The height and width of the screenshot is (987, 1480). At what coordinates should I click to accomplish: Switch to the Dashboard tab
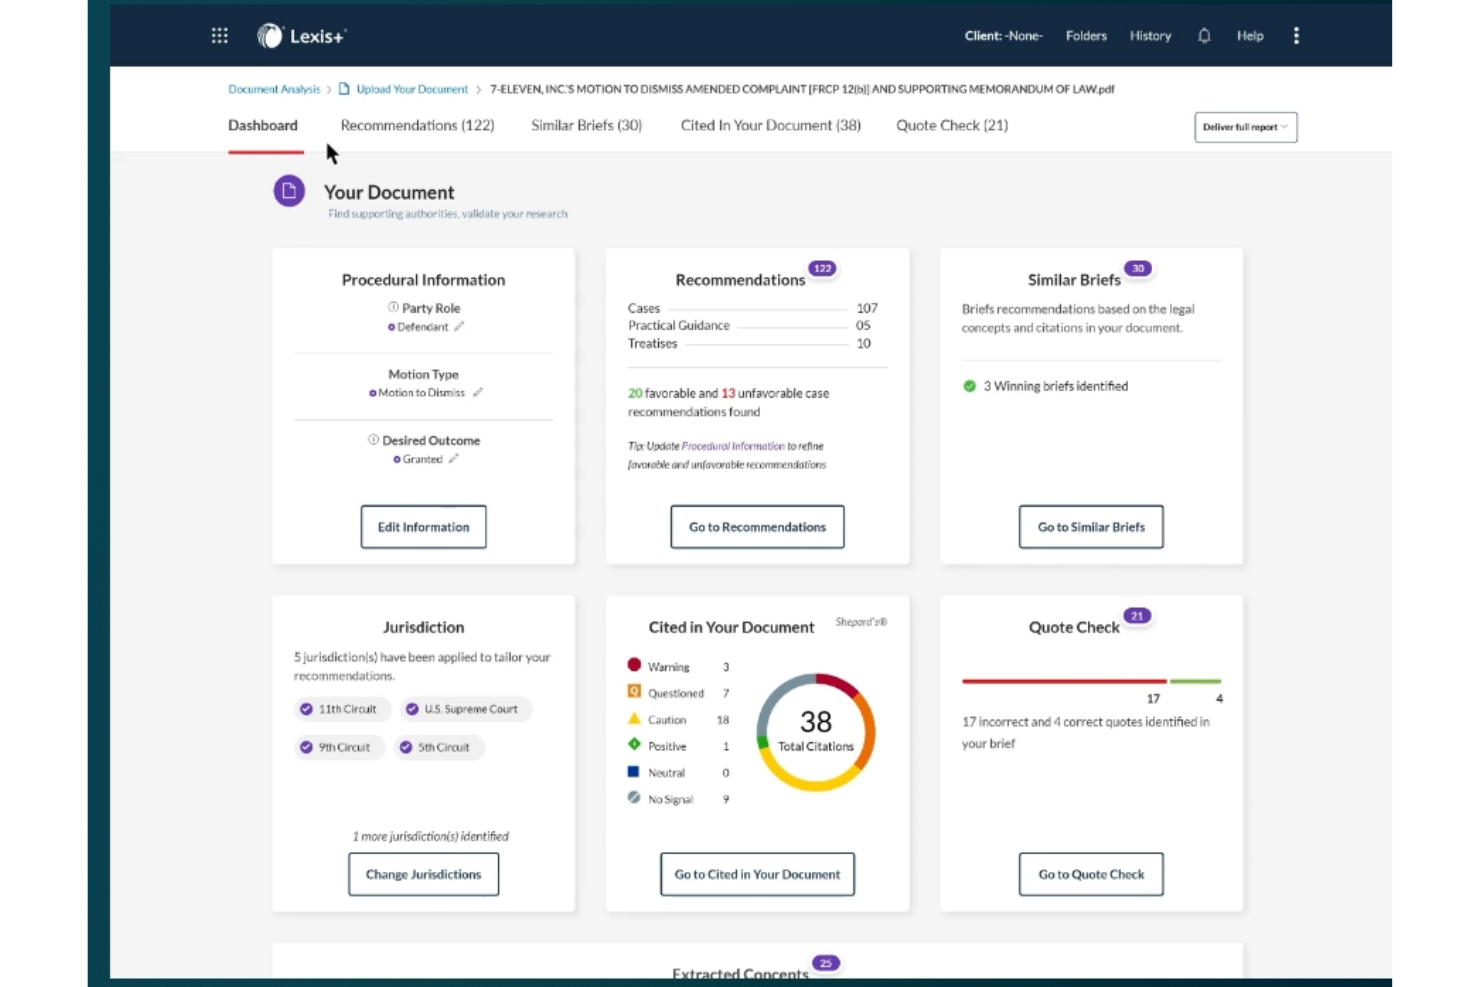263,125
